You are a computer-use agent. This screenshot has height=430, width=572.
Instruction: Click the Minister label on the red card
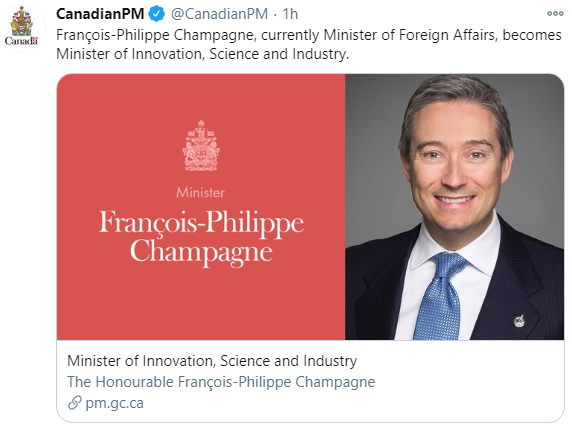pos(200,193)
